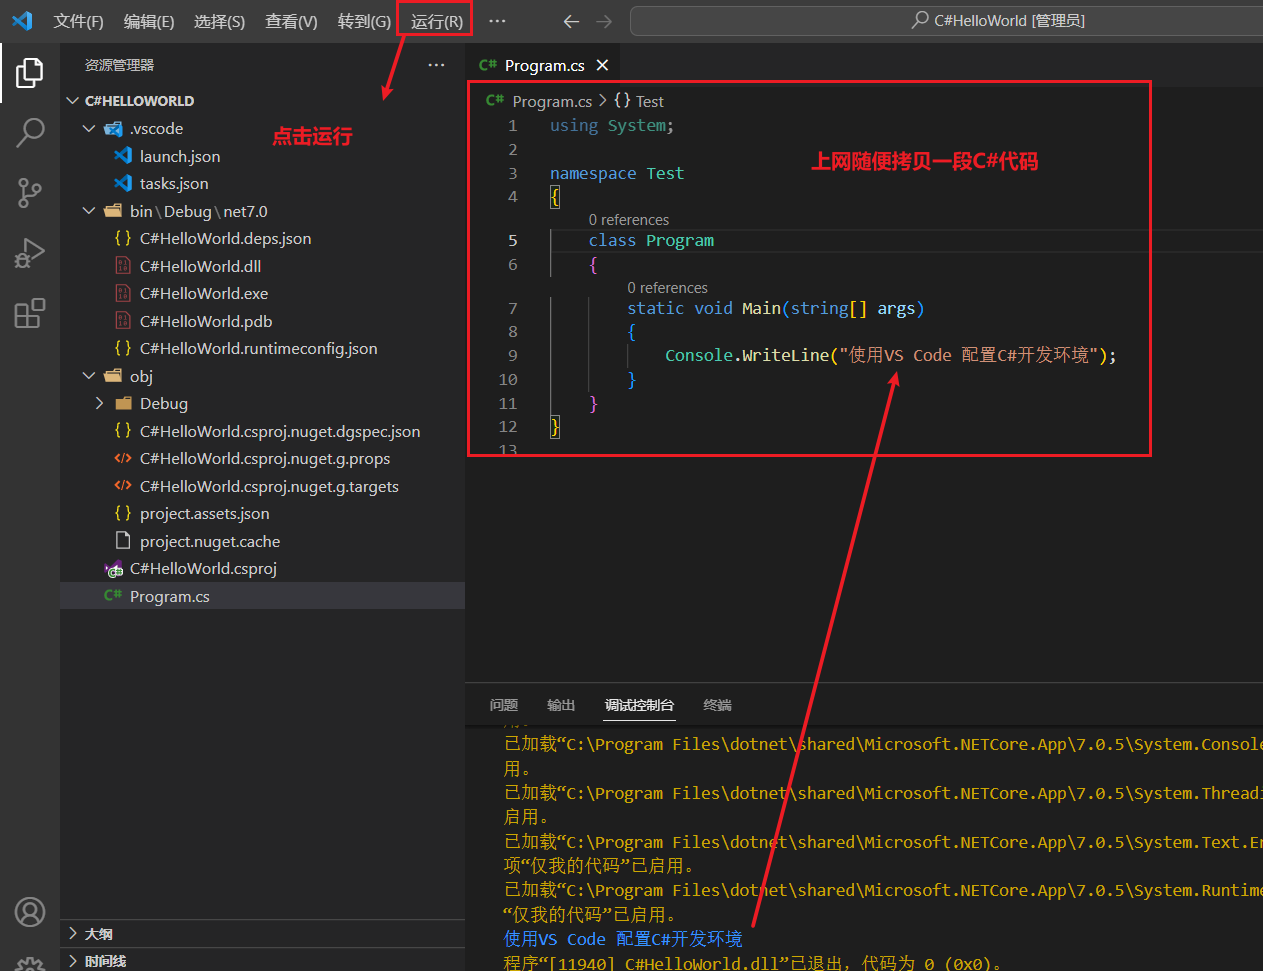This screenshot has height=971, width=1263.
Task: Open the 选择(S) menu
Action: click(x=219, y=21)
